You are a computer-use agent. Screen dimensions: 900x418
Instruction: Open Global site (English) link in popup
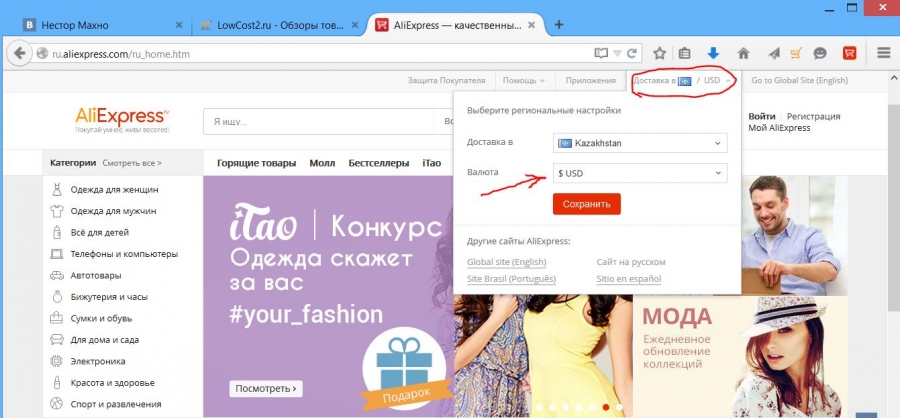(507, 262)
